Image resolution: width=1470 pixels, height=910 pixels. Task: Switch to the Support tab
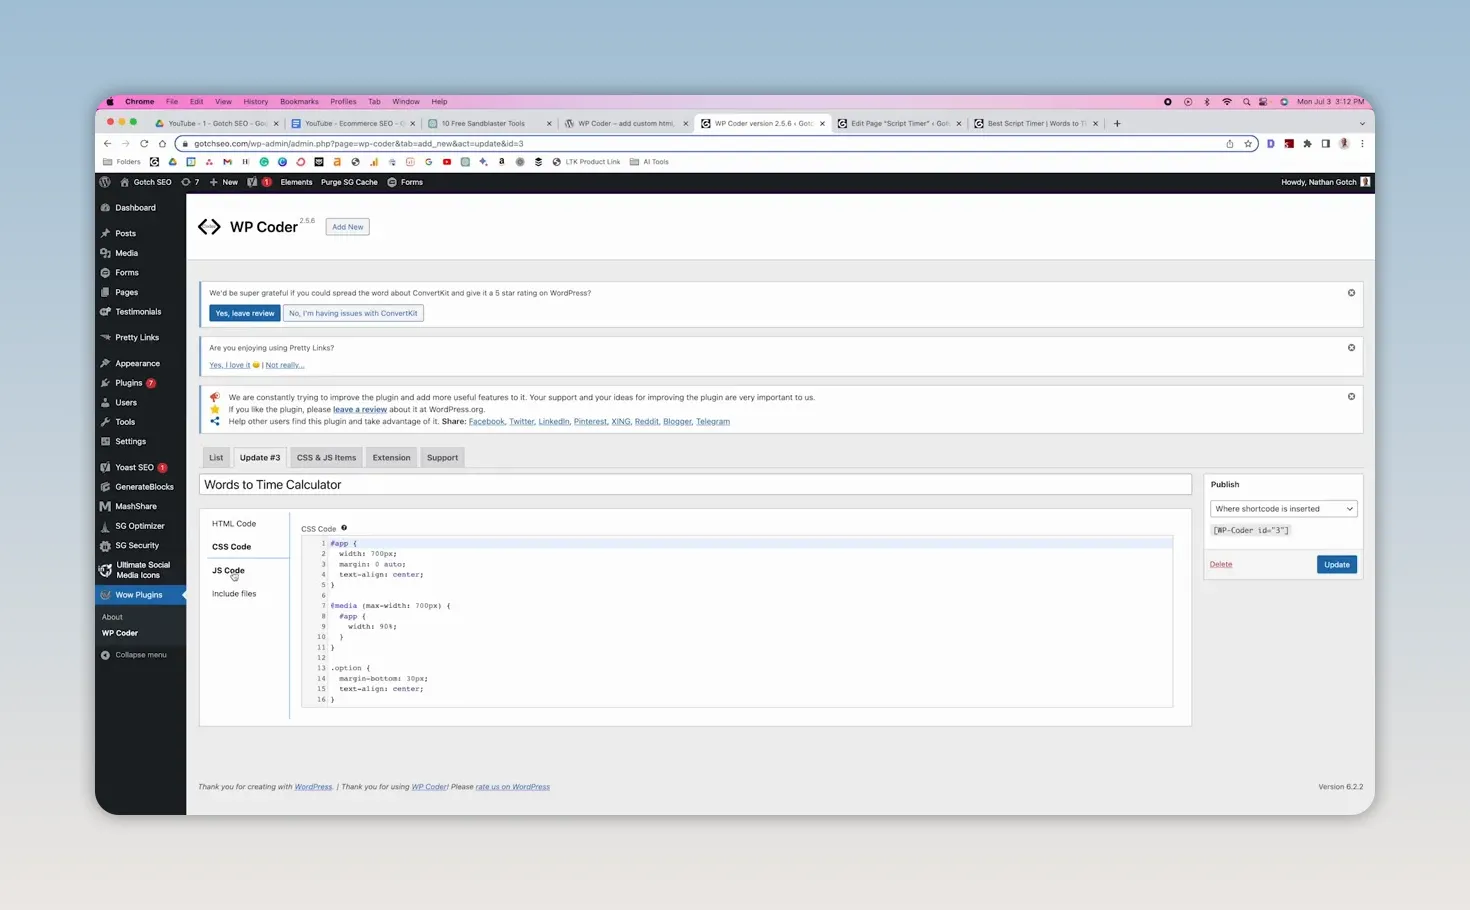442,457
